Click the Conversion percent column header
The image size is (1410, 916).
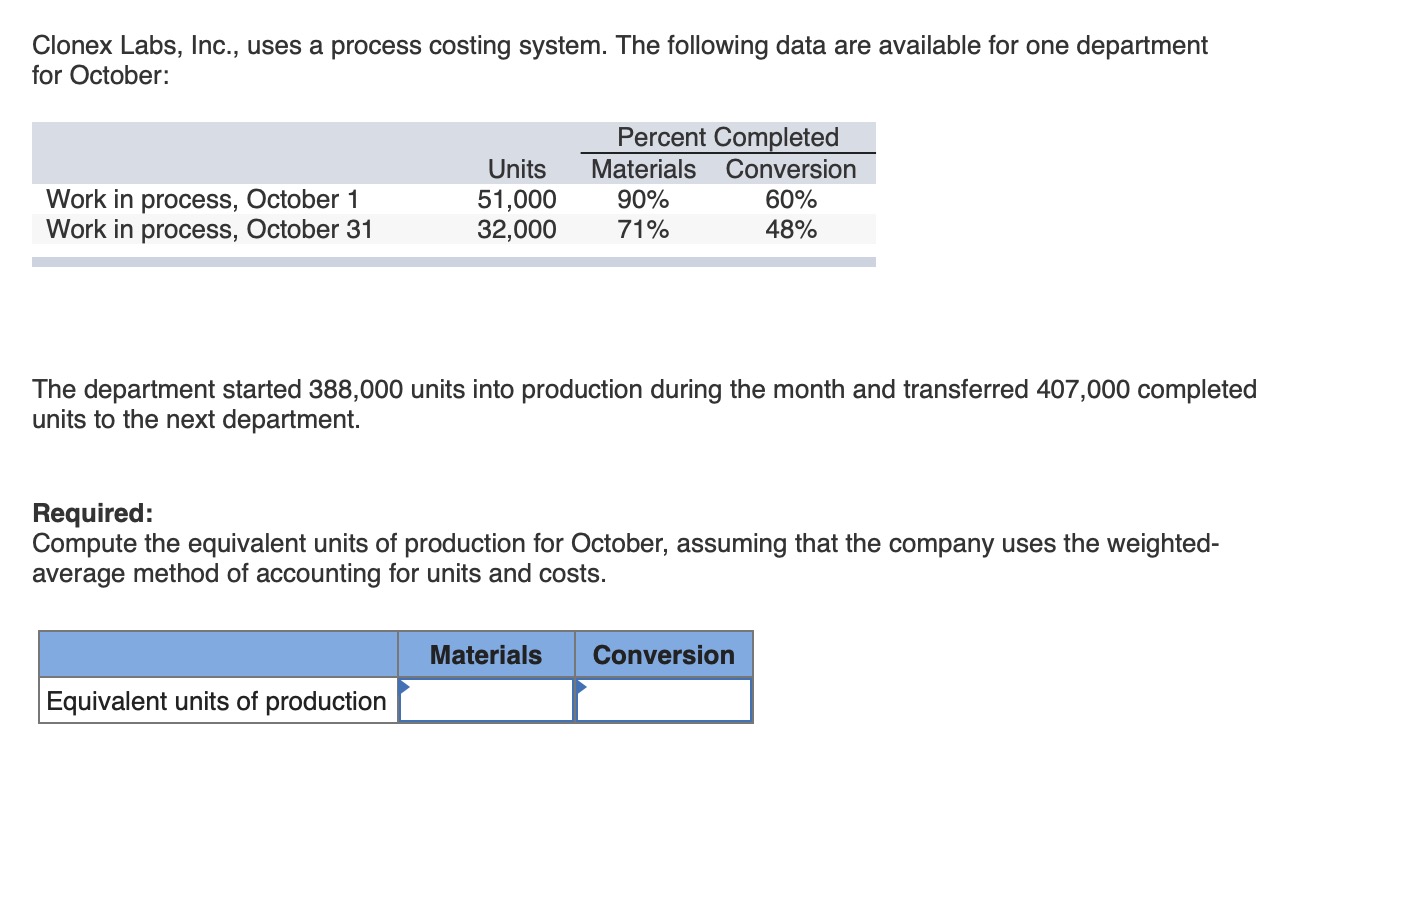(791, 169)
